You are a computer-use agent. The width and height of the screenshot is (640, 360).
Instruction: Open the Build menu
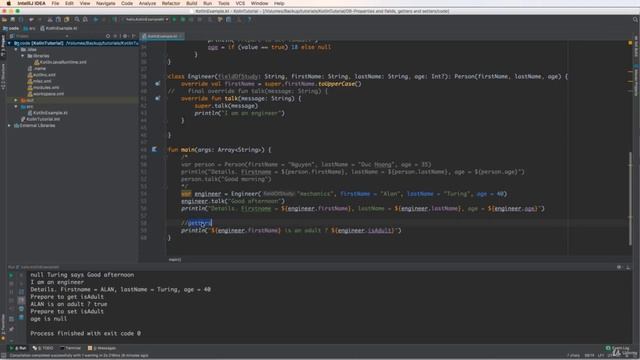(191, 3)
